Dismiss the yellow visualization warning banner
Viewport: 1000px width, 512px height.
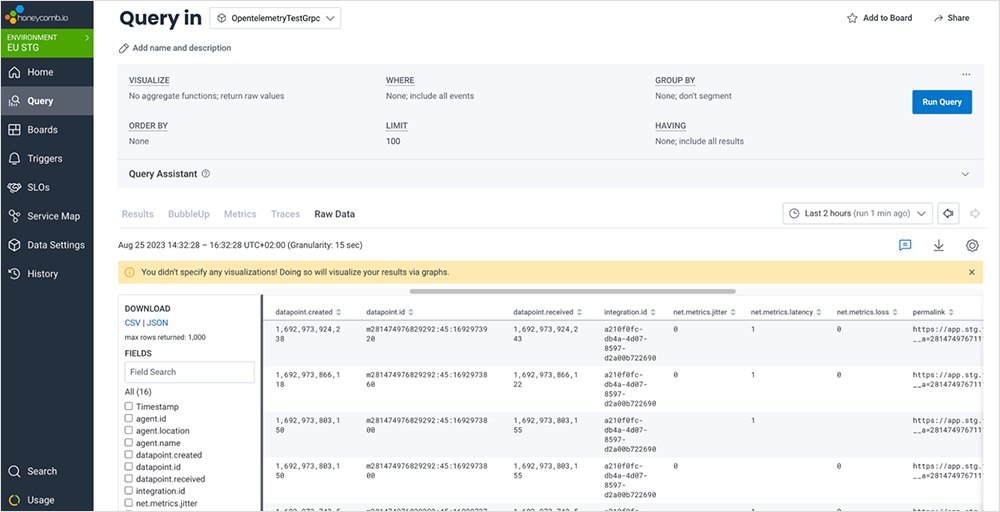pyautogui.click(x=972, y=272)
